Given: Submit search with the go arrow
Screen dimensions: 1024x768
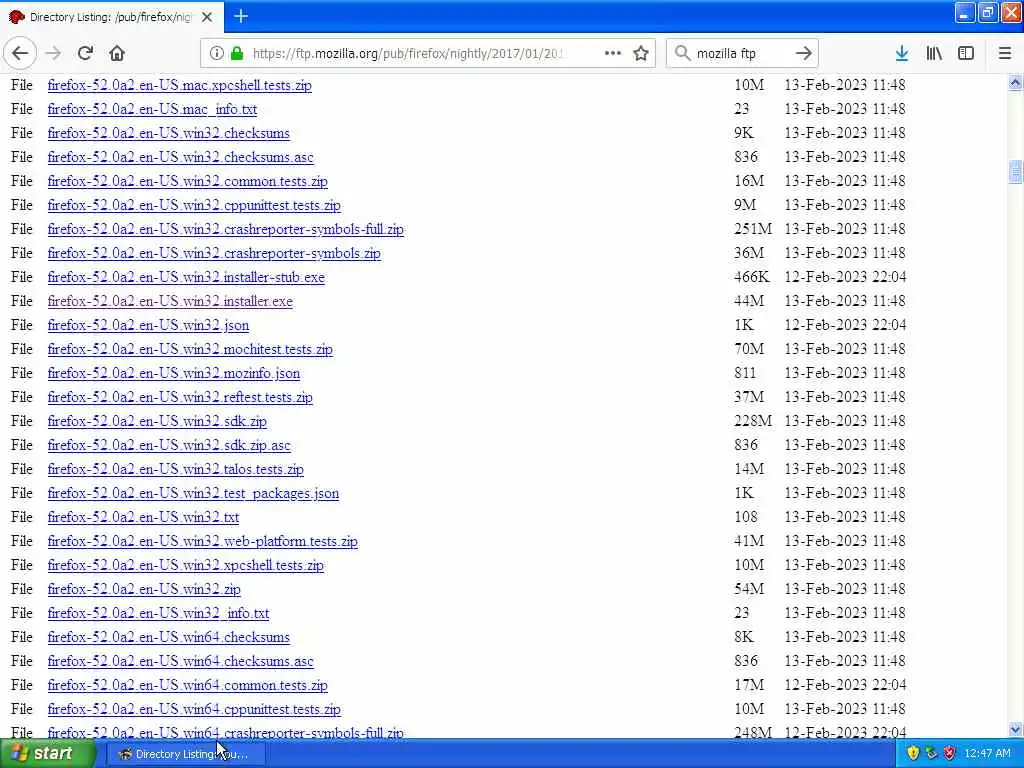Looking at the screenshot, I should coord(804,53).
